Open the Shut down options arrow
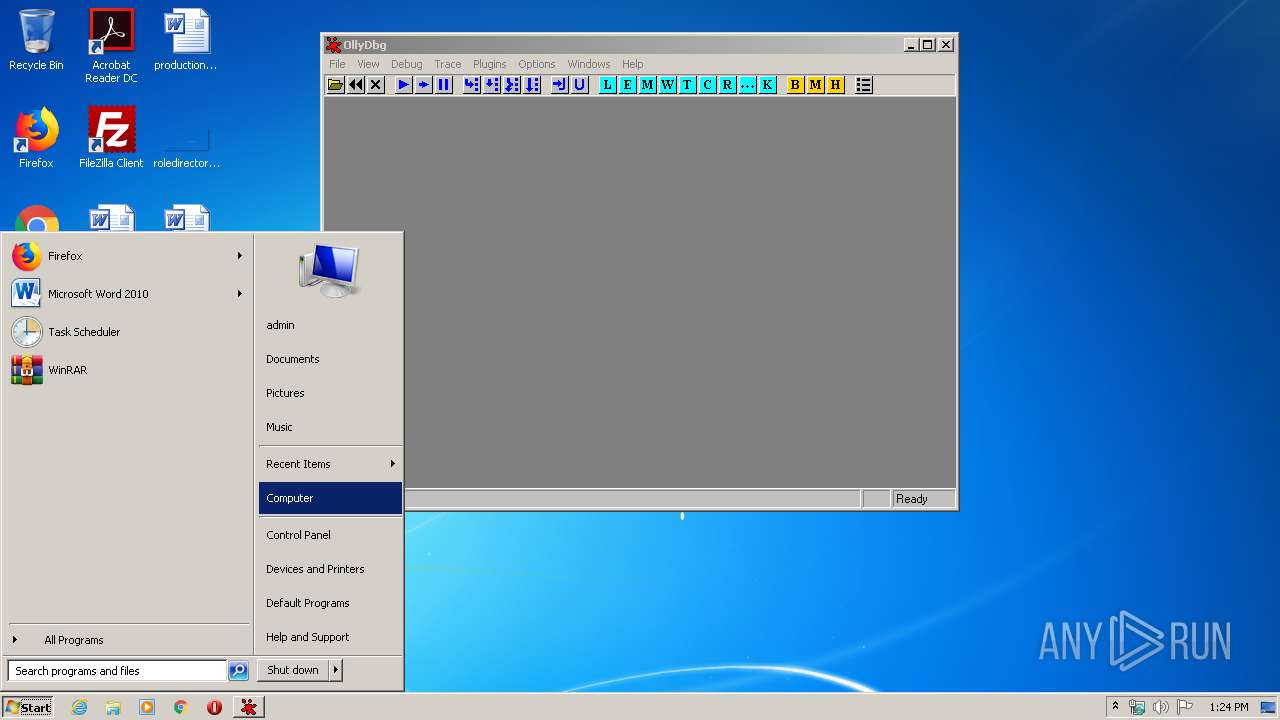 point(336,670)
